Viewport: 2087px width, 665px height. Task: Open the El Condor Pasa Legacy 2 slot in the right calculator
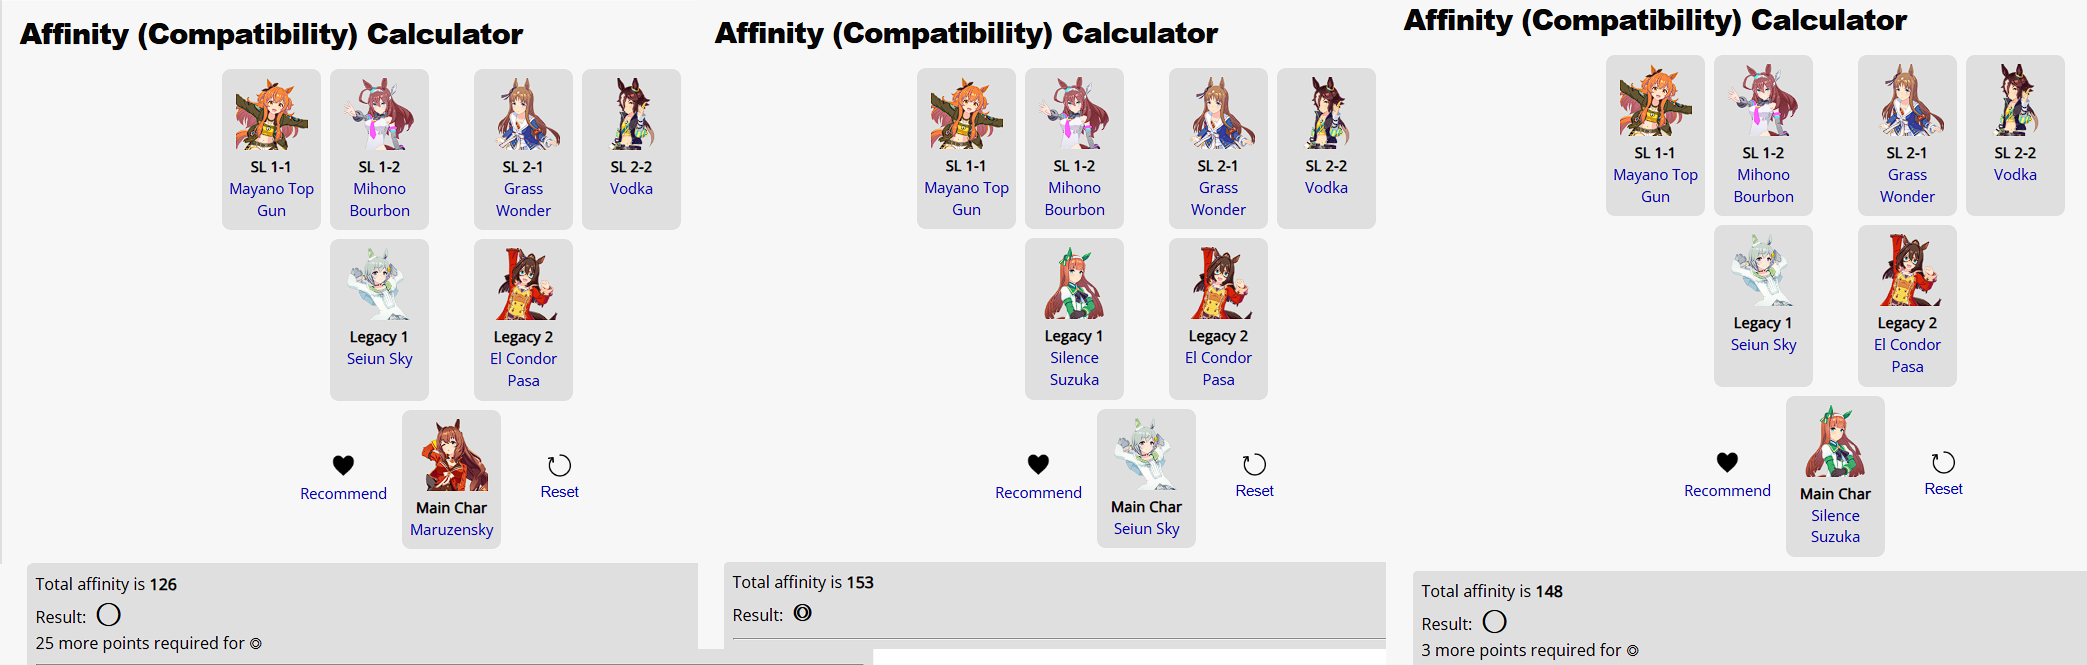(1907, 271)
